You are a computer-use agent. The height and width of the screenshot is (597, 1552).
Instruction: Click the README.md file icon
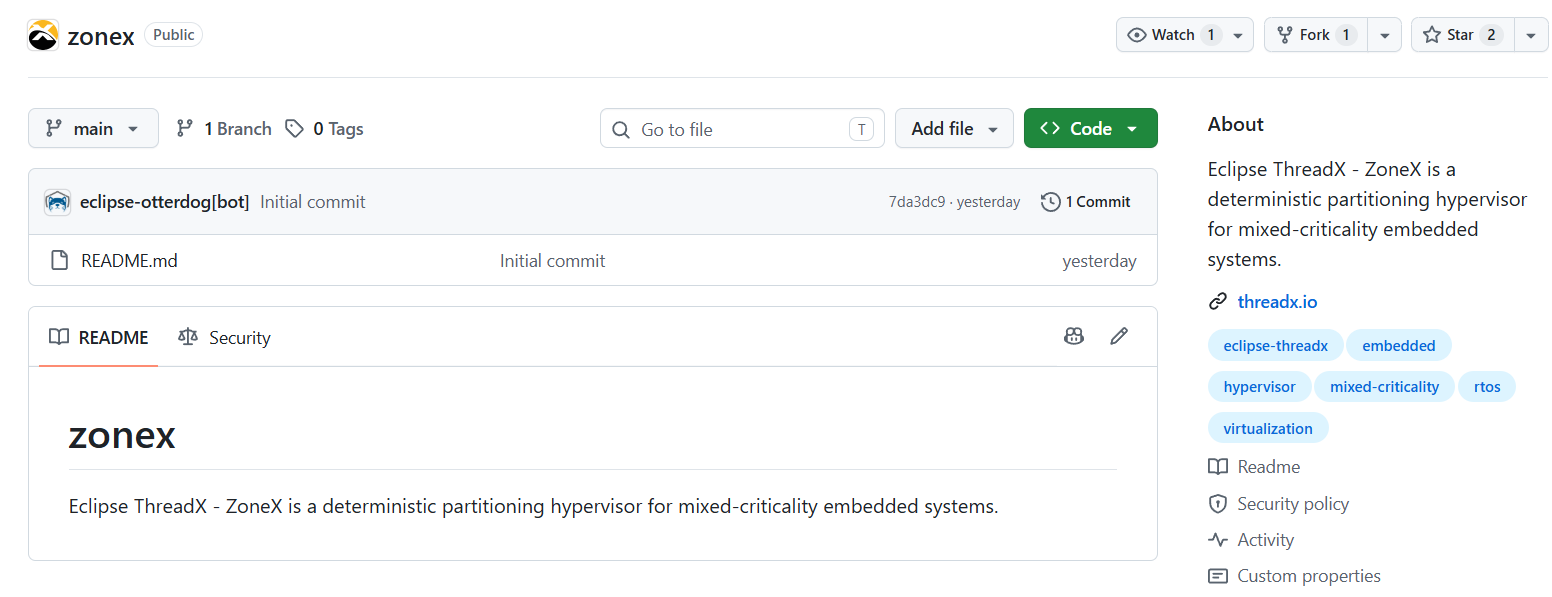tap(60, 261)
